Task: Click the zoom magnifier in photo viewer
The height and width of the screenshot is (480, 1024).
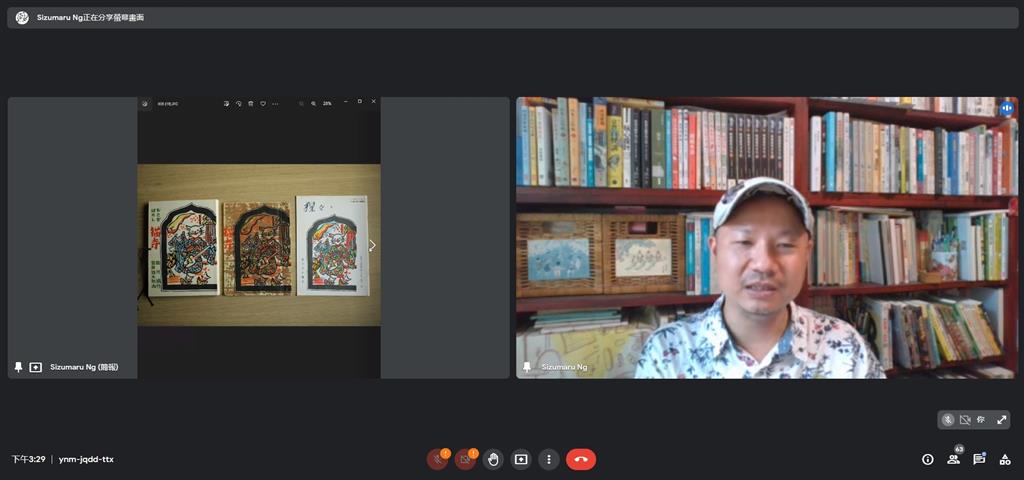Action: tap(314, 103)
